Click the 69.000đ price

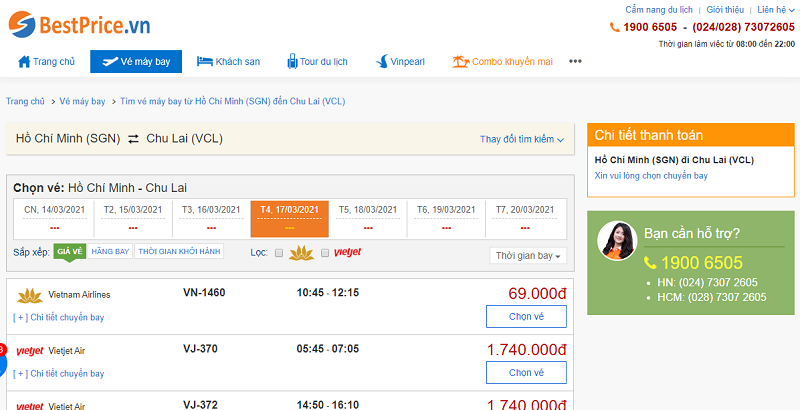coord(537,294)
